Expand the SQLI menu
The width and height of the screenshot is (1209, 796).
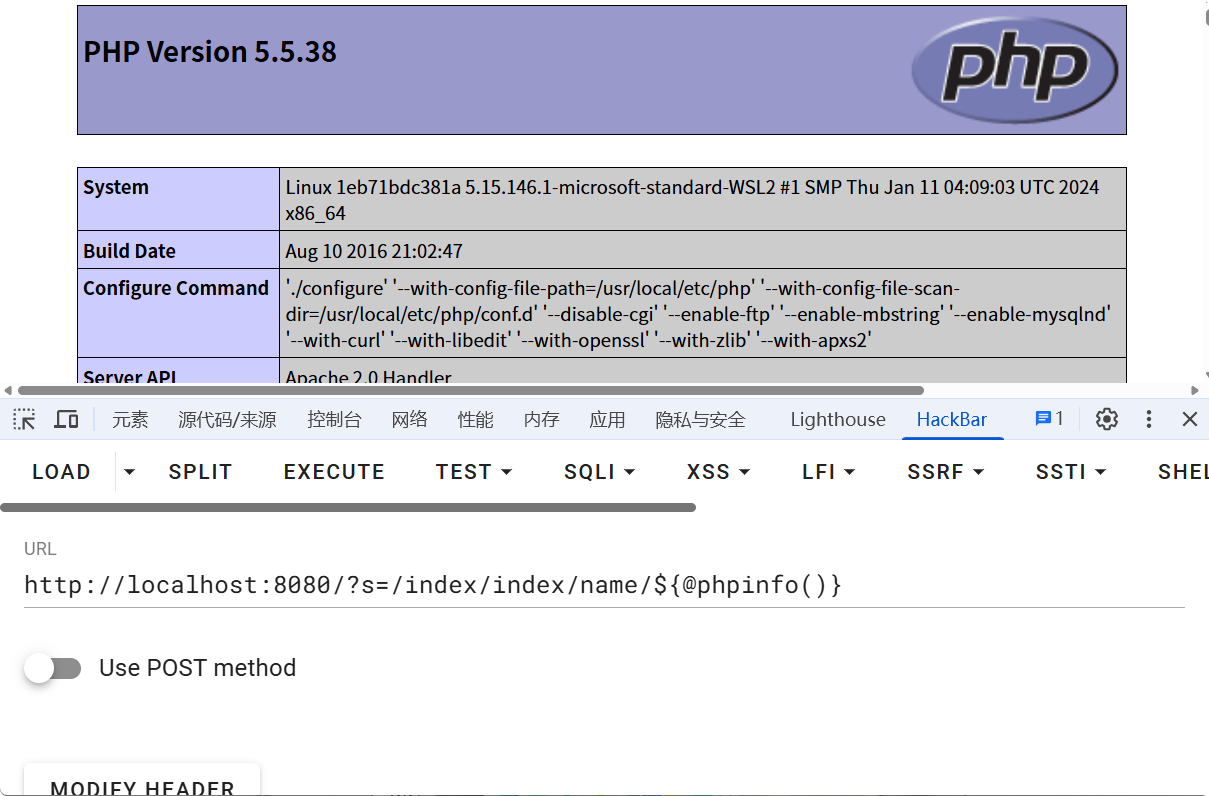click(x=600, y=472)
